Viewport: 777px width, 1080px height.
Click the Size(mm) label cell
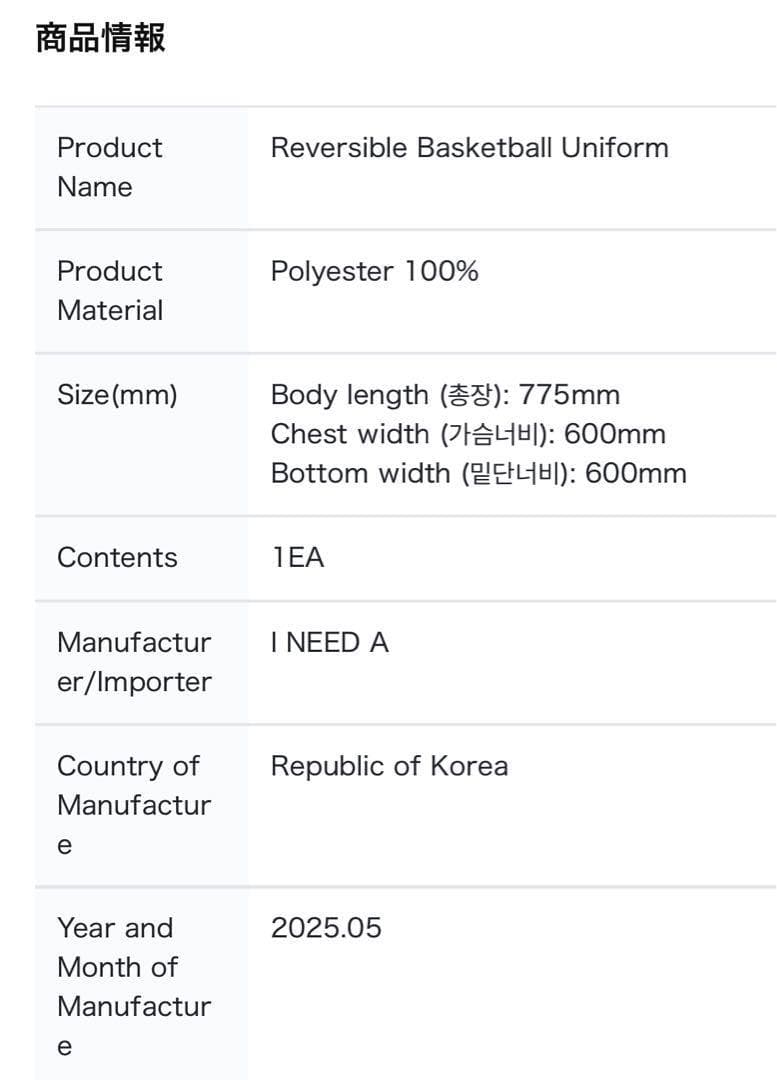click(x=117, y=395)
